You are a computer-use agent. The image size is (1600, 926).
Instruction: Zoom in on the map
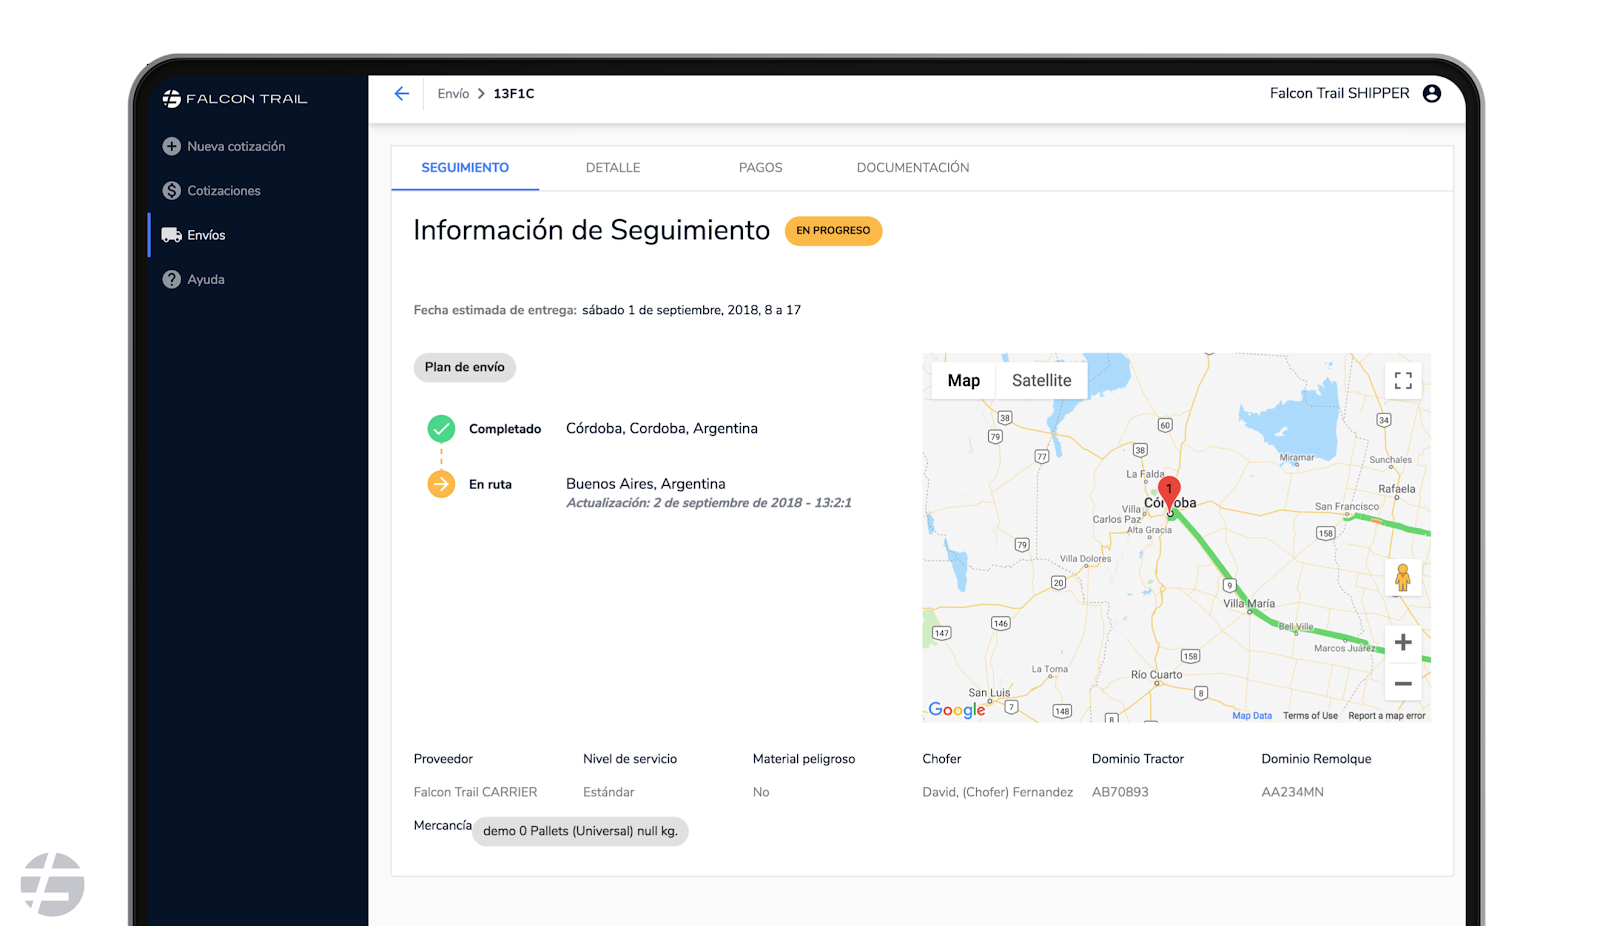tap(1403, 642)
